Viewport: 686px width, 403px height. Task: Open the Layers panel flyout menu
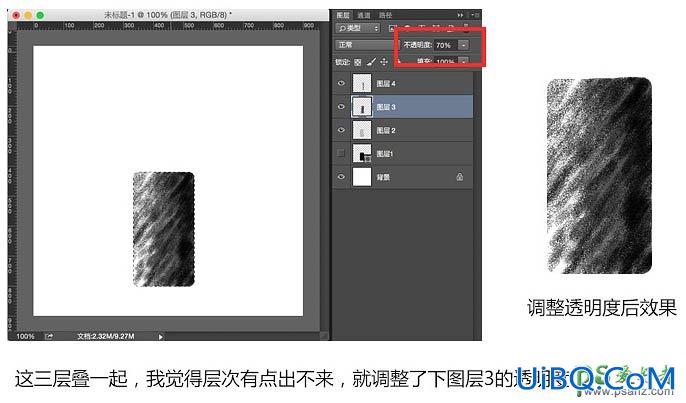[x=475, y=15]
